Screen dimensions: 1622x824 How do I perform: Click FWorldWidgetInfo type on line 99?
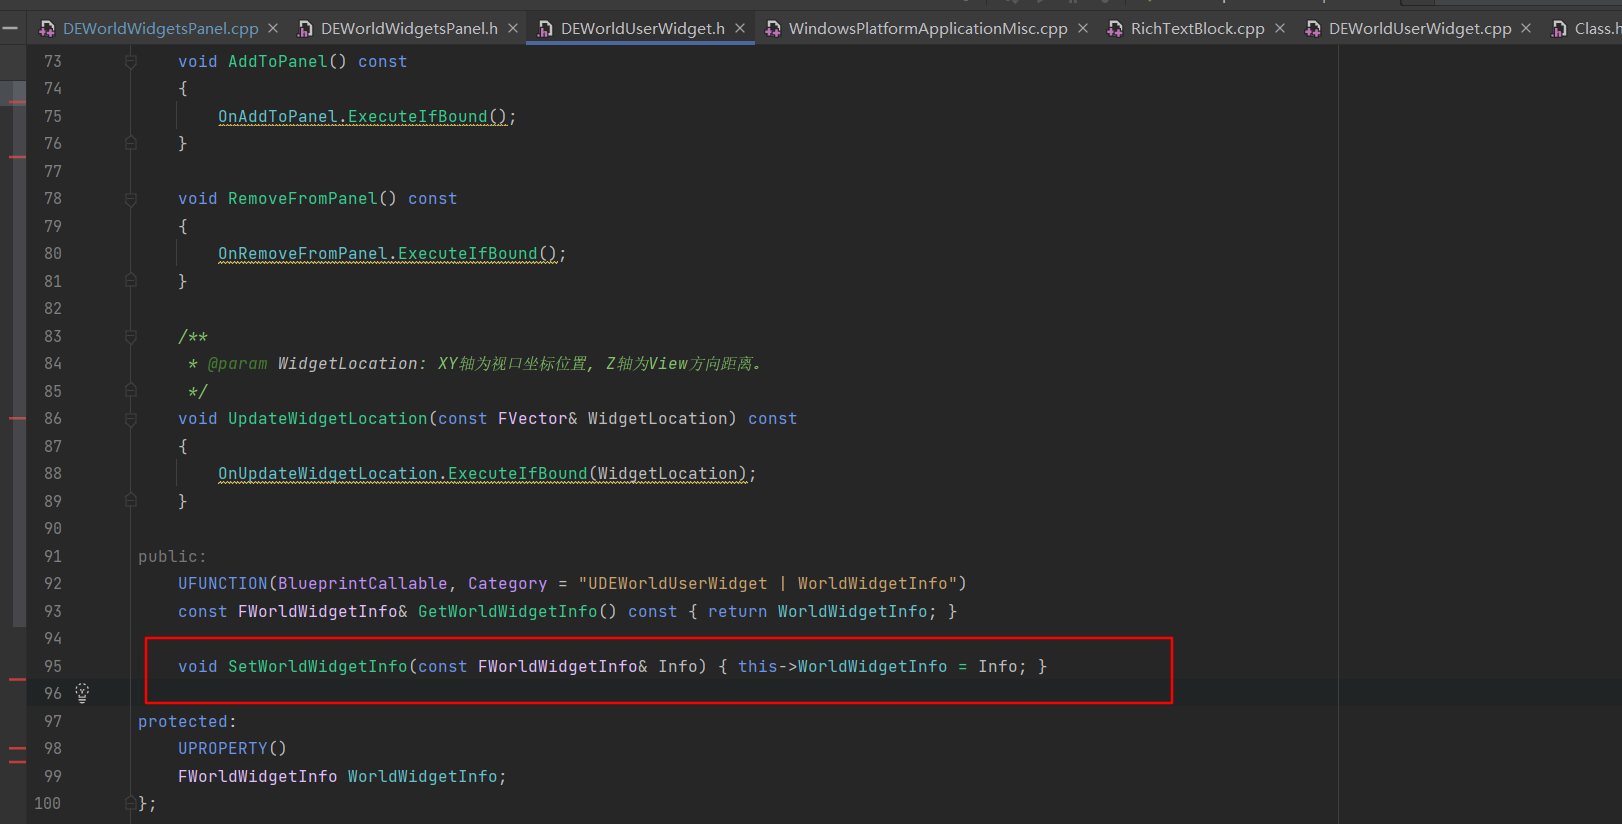[257, 776]
